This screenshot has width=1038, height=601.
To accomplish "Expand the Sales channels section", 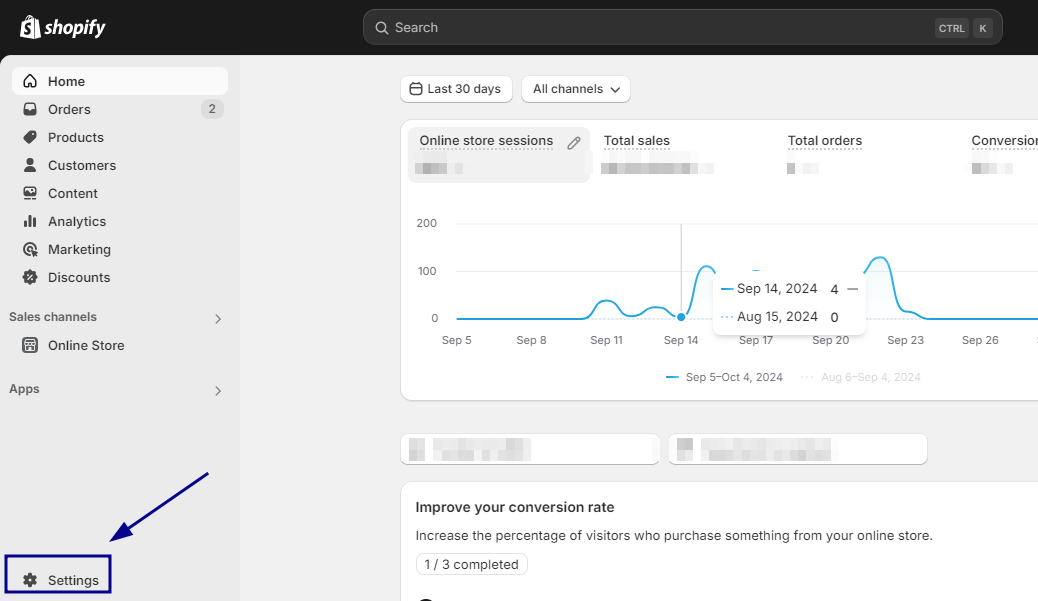I will click(x=217, y=317).
